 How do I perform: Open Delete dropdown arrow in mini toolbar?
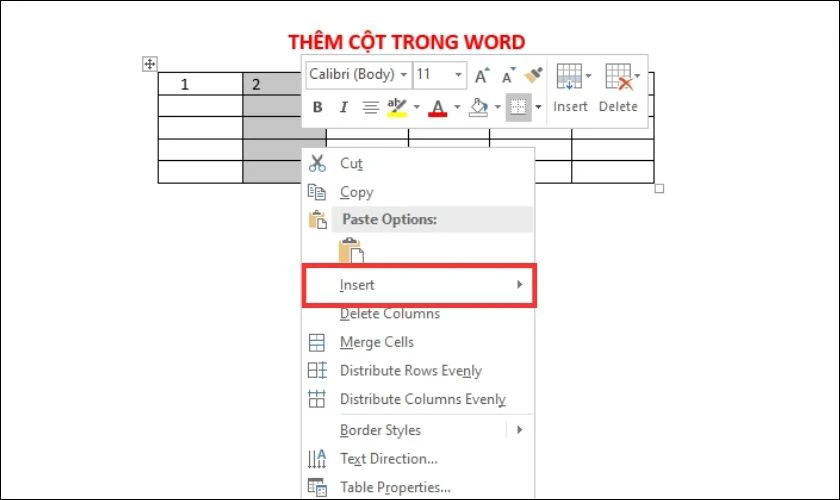(x=637, y=76)
